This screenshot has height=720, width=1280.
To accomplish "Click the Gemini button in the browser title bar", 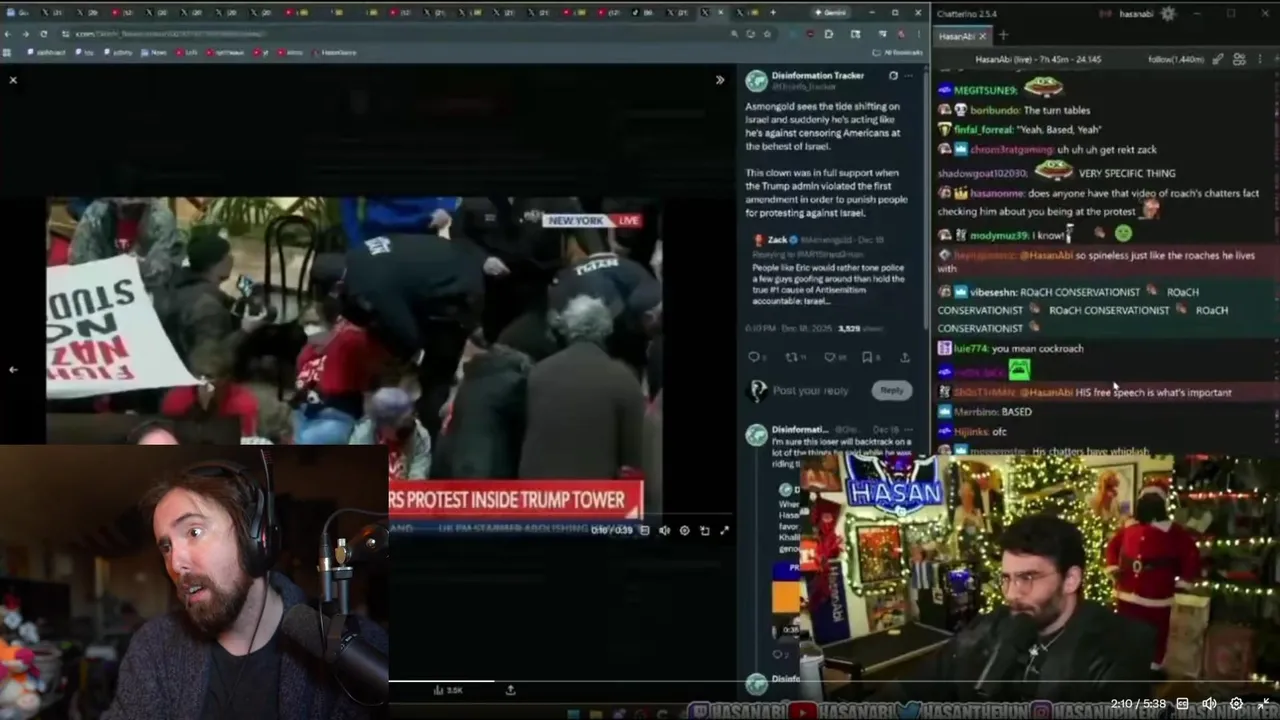I will point(833,12).
